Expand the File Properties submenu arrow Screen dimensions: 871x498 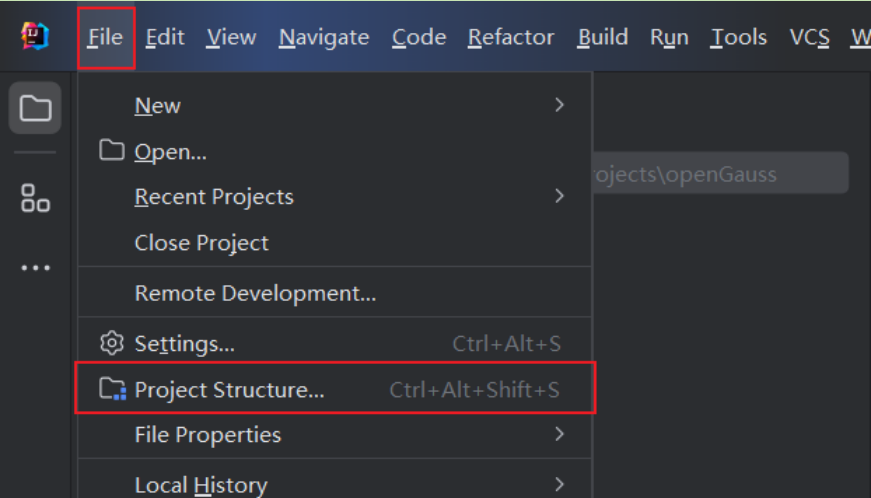[559, 434]
